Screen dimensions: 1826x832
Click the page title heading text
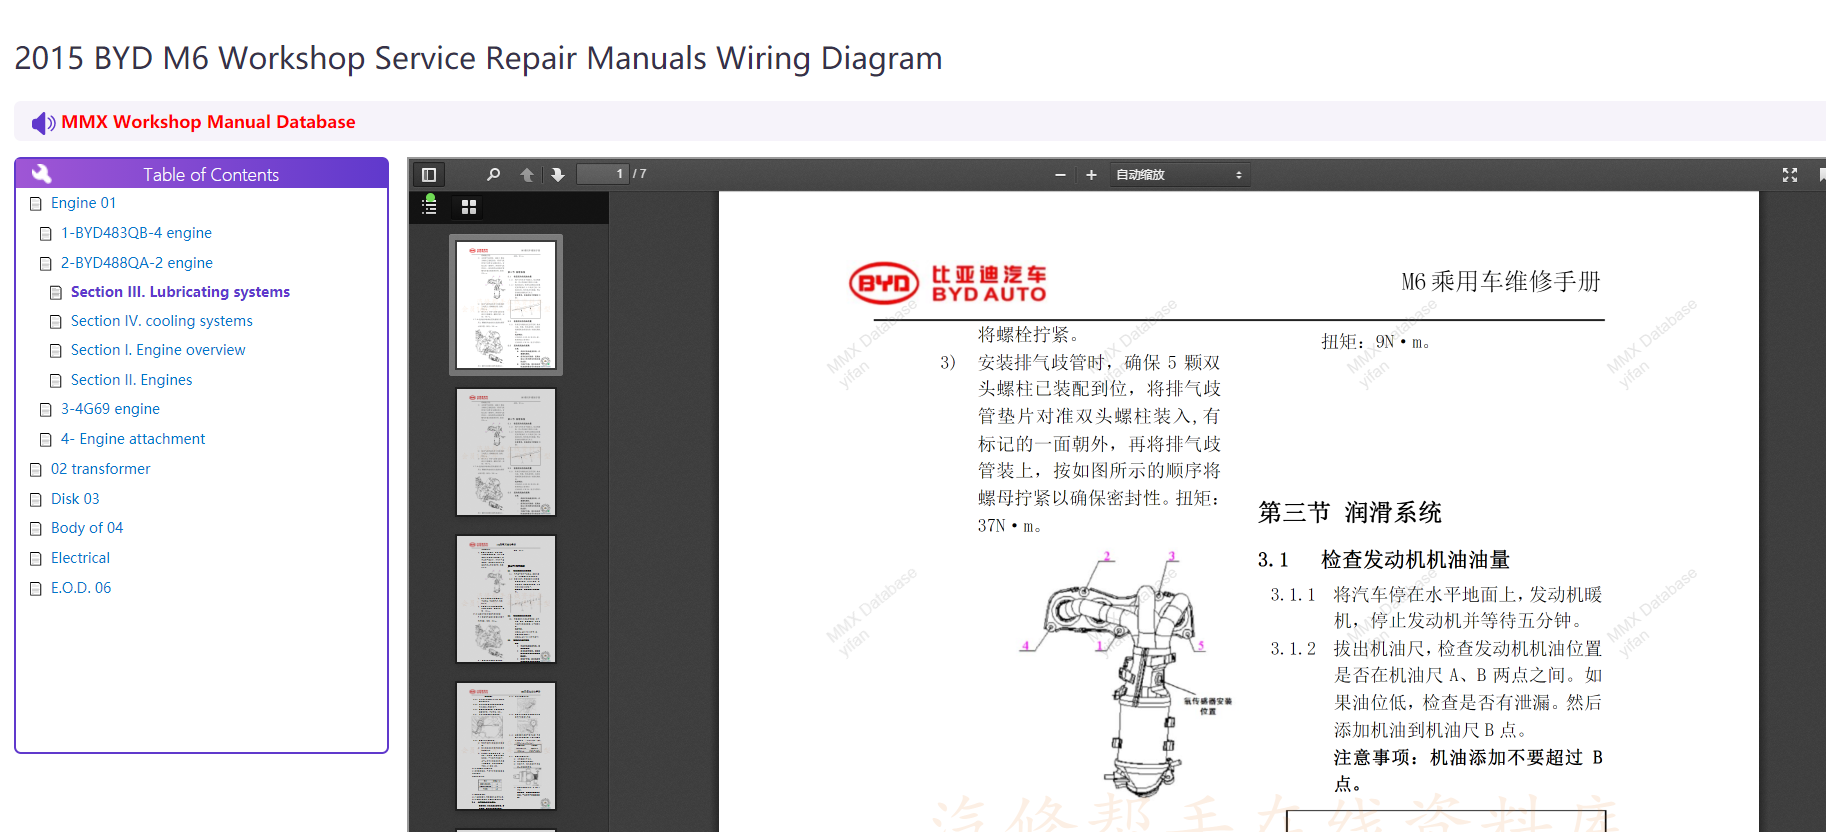click(479, 58)
